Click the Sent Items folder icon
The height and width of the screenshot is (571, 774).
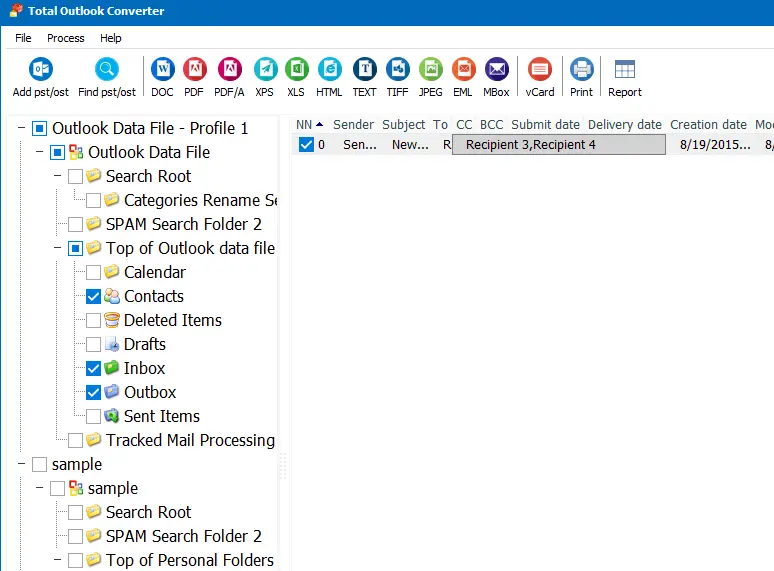pos(112,416)
